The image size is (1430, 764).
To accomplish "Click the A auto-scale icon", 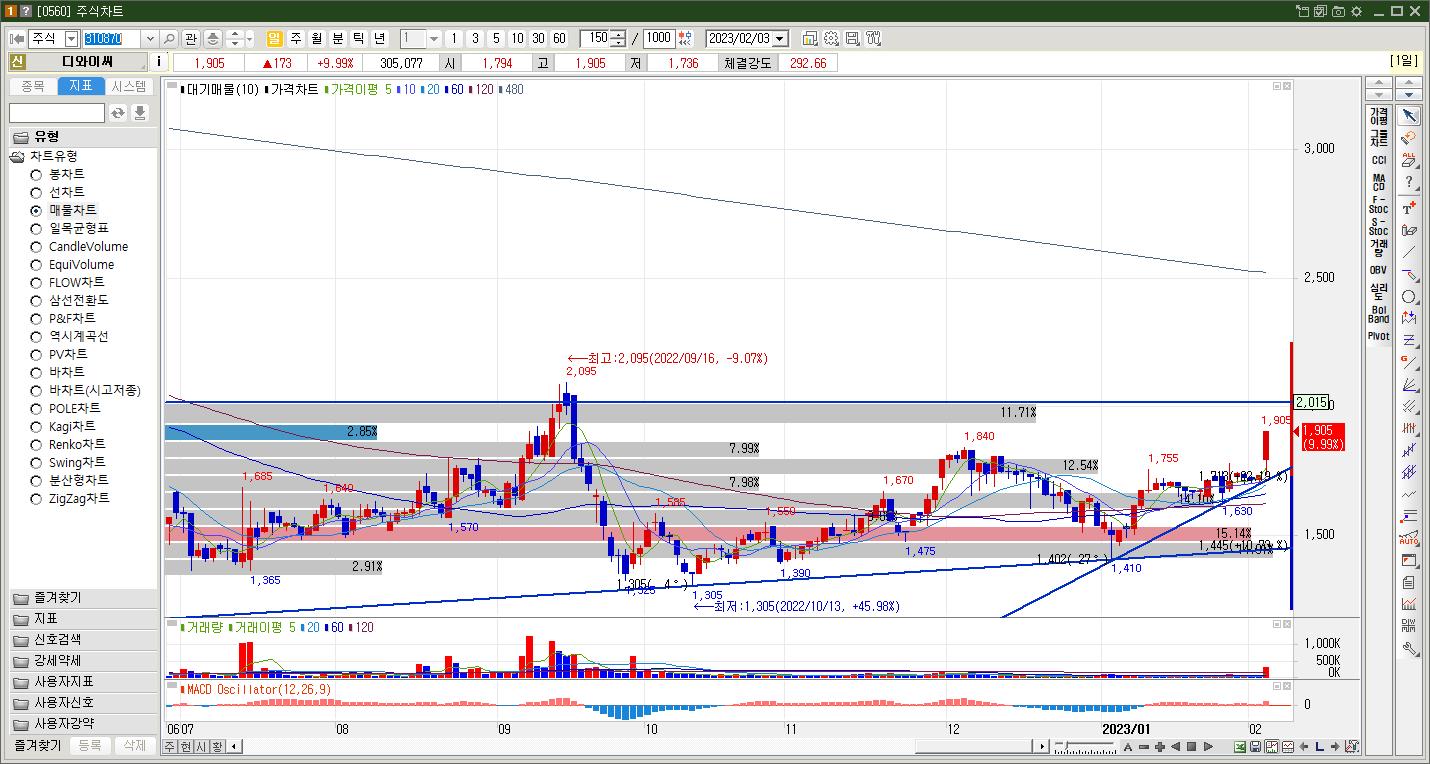I will point(1128,746).
